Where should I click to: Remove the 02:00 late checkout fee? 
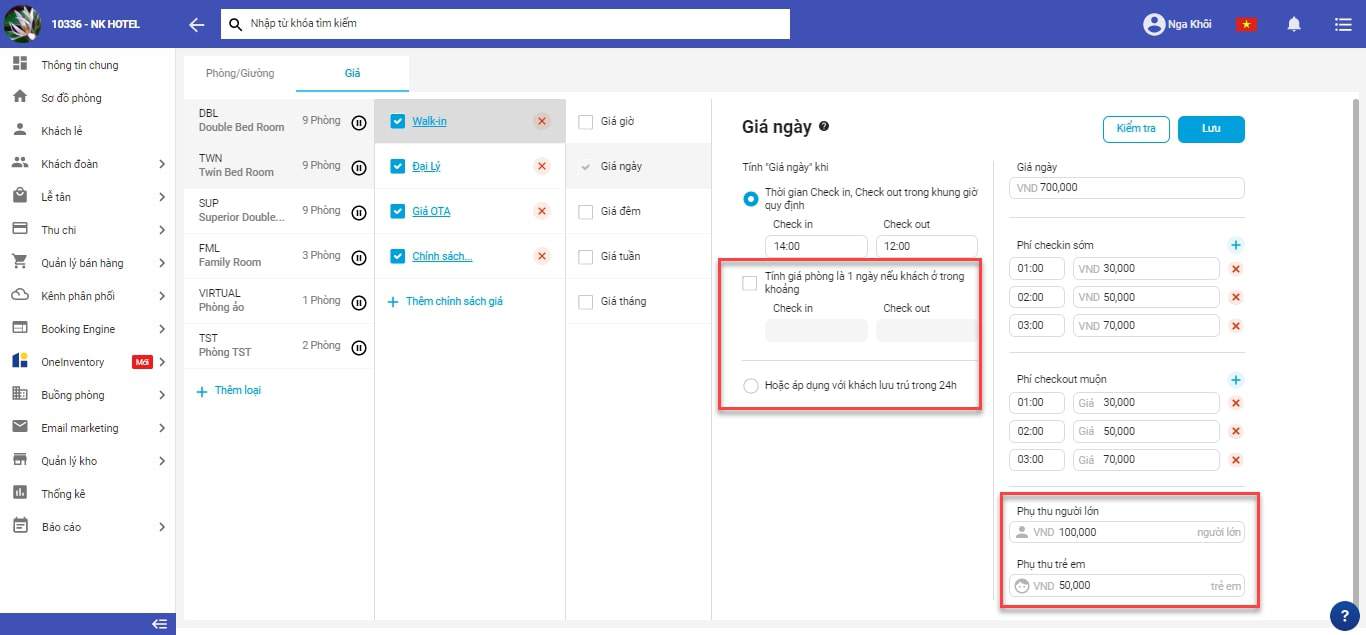1236,431
